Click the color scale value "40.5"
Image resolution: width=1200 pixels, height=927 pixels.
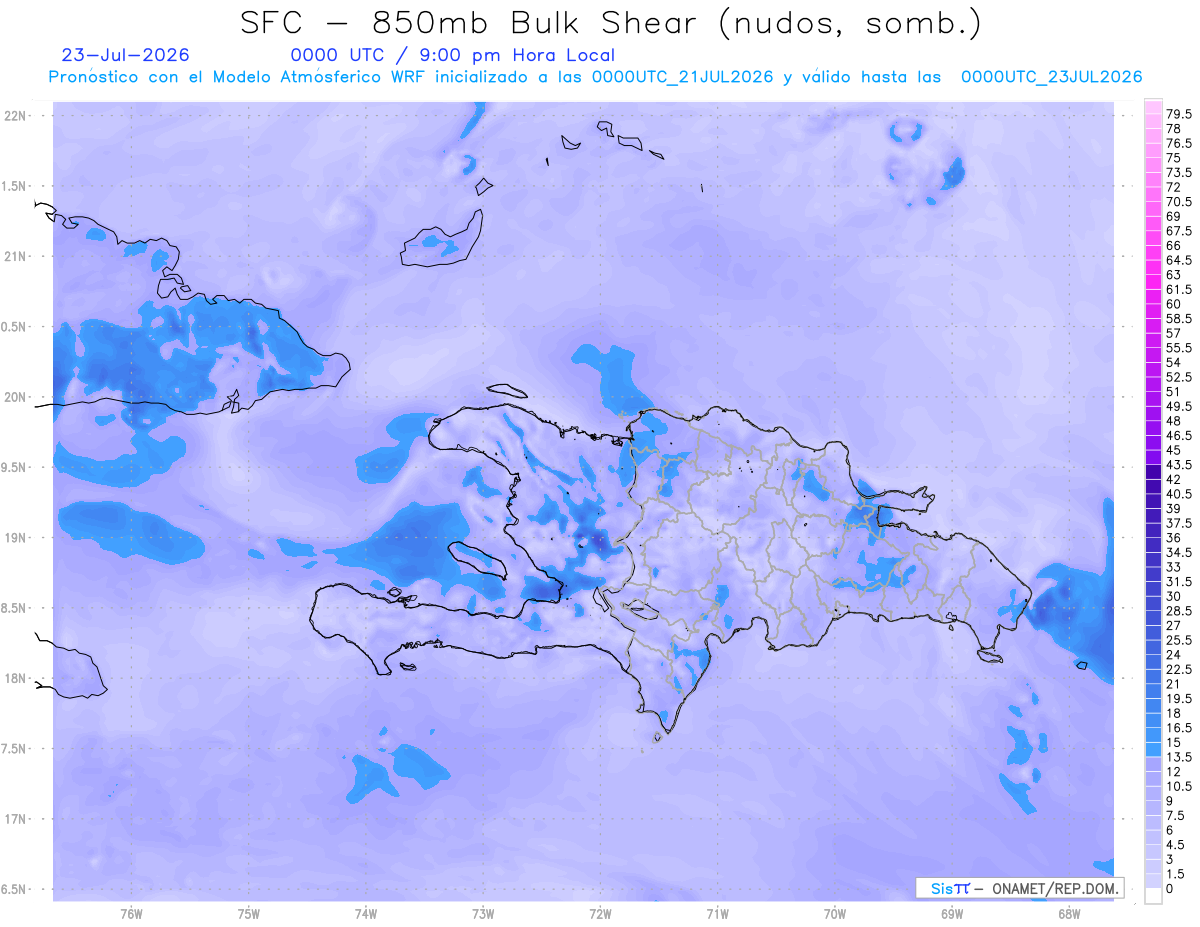pos(1179,494)
